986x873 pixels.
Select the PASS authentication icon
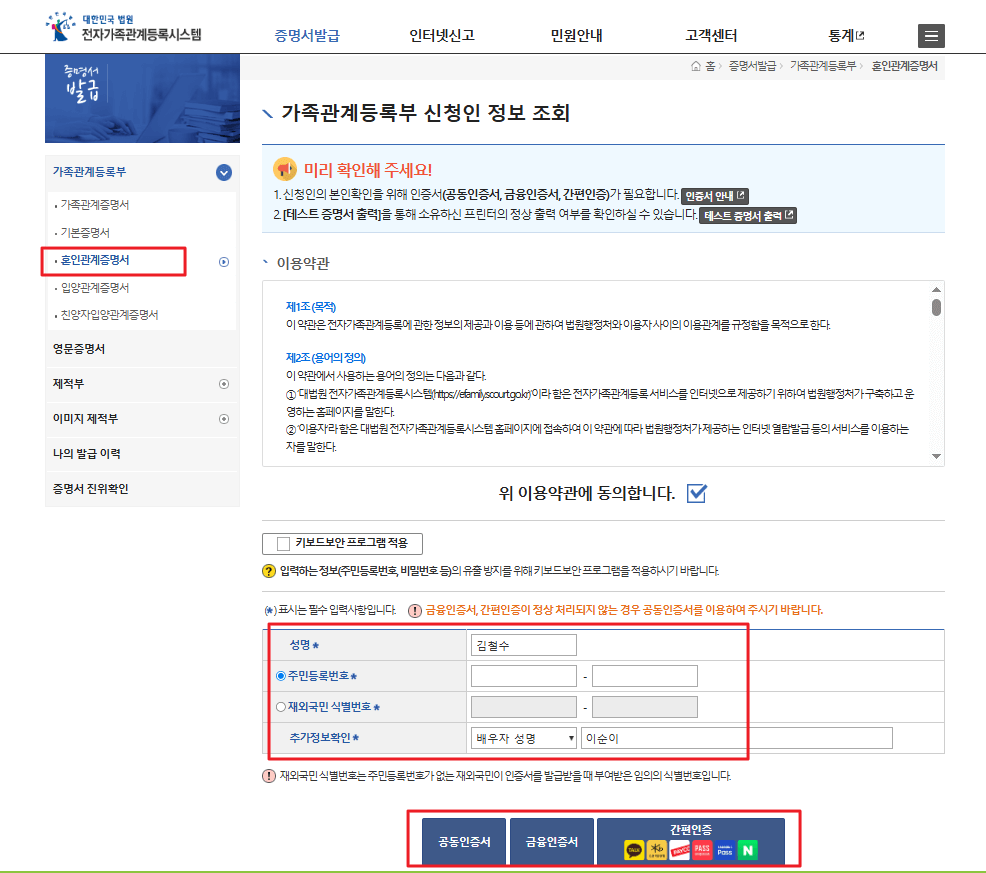tap(700, 848)
